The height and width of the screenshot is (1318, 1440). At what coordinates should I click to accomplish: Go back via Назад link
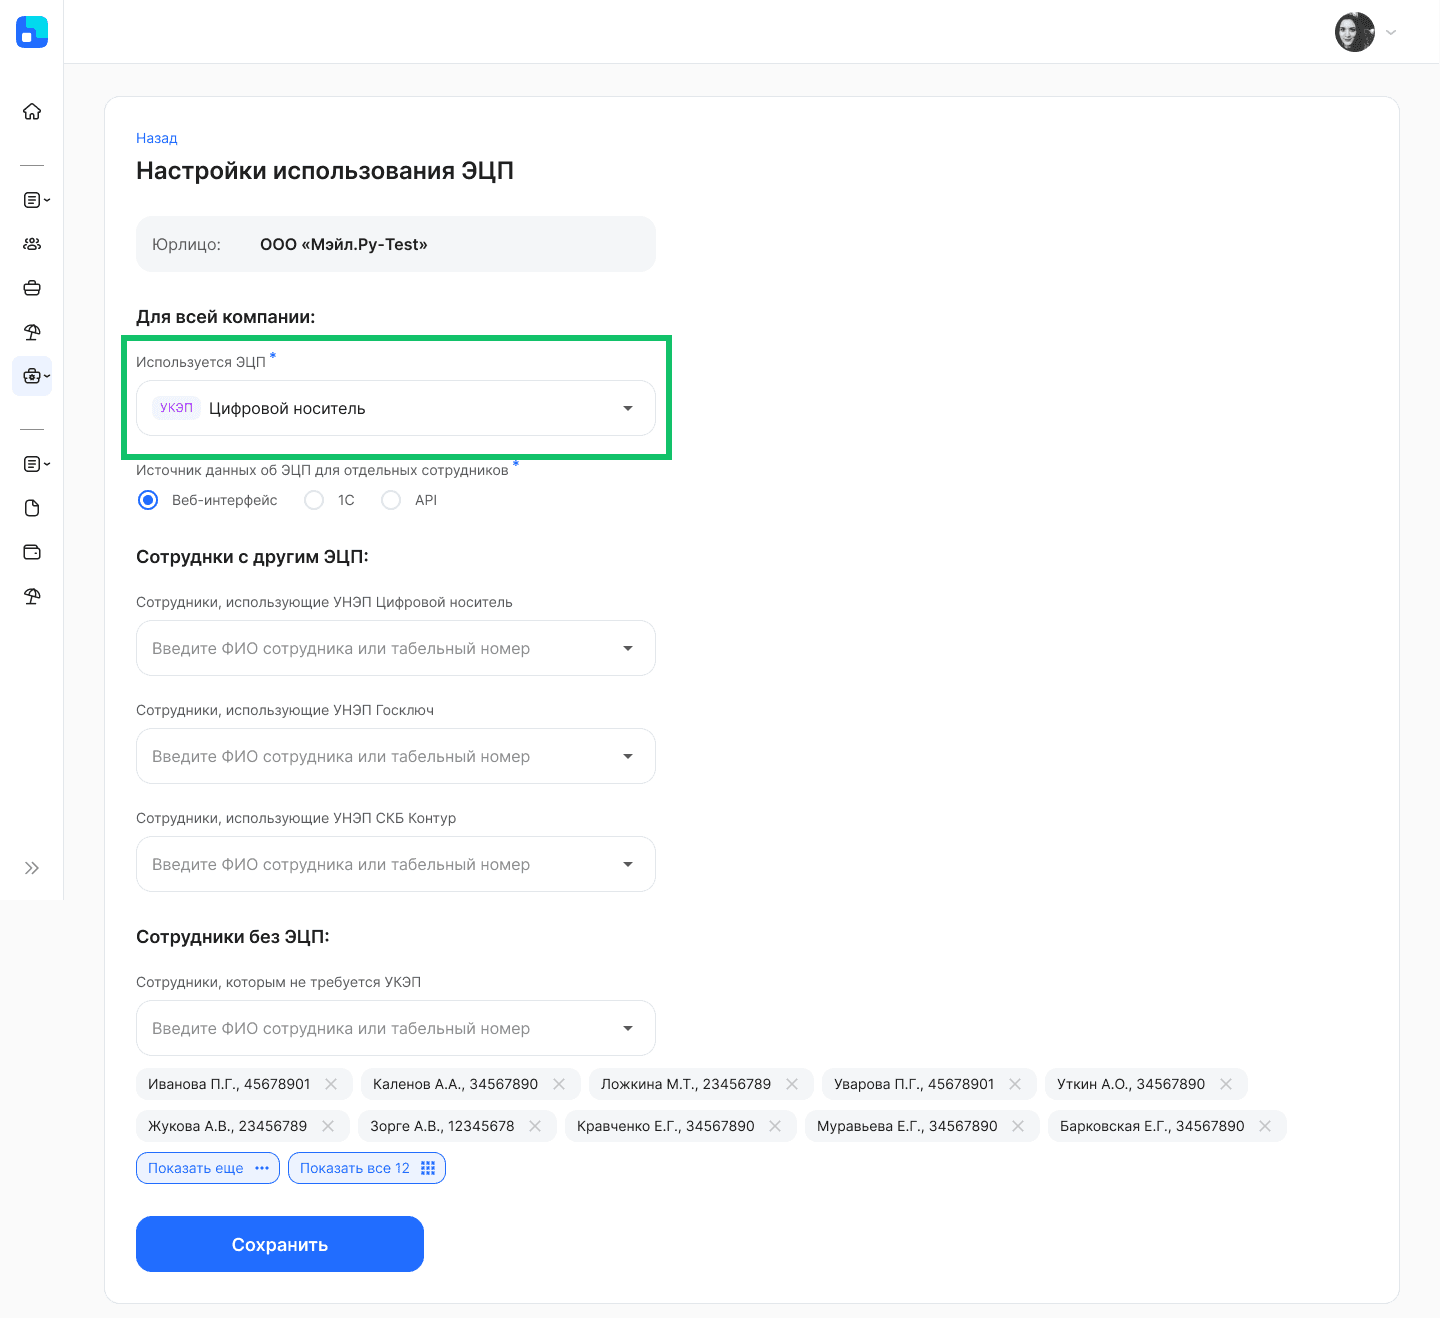[x=157, y=138]
